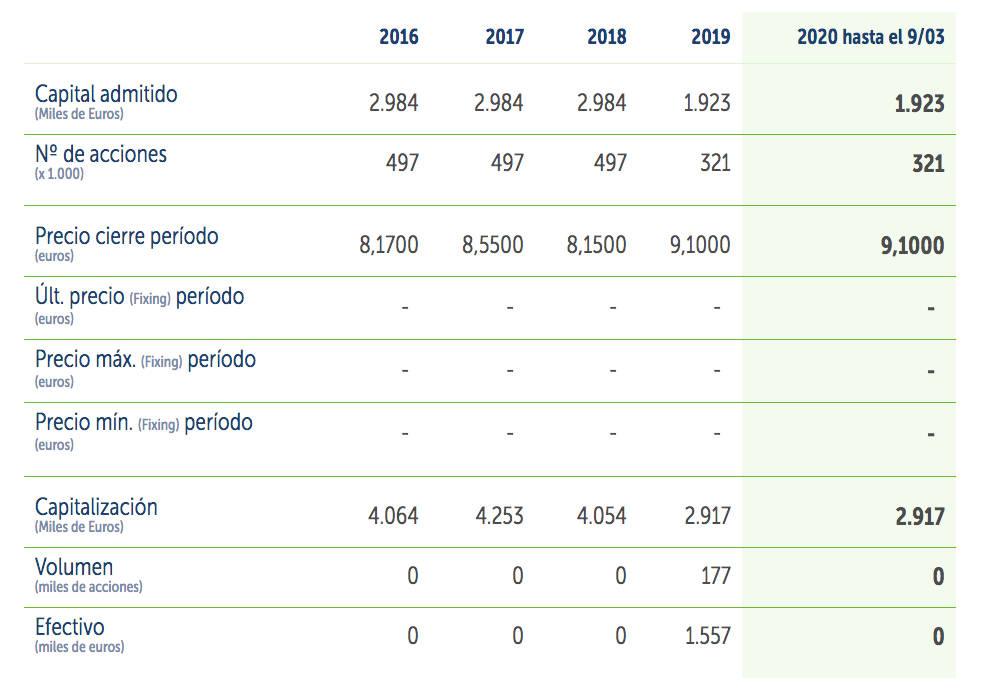Click the 2019 Efectivo value 1.557
990x687 pixels.
pos(707,636)
